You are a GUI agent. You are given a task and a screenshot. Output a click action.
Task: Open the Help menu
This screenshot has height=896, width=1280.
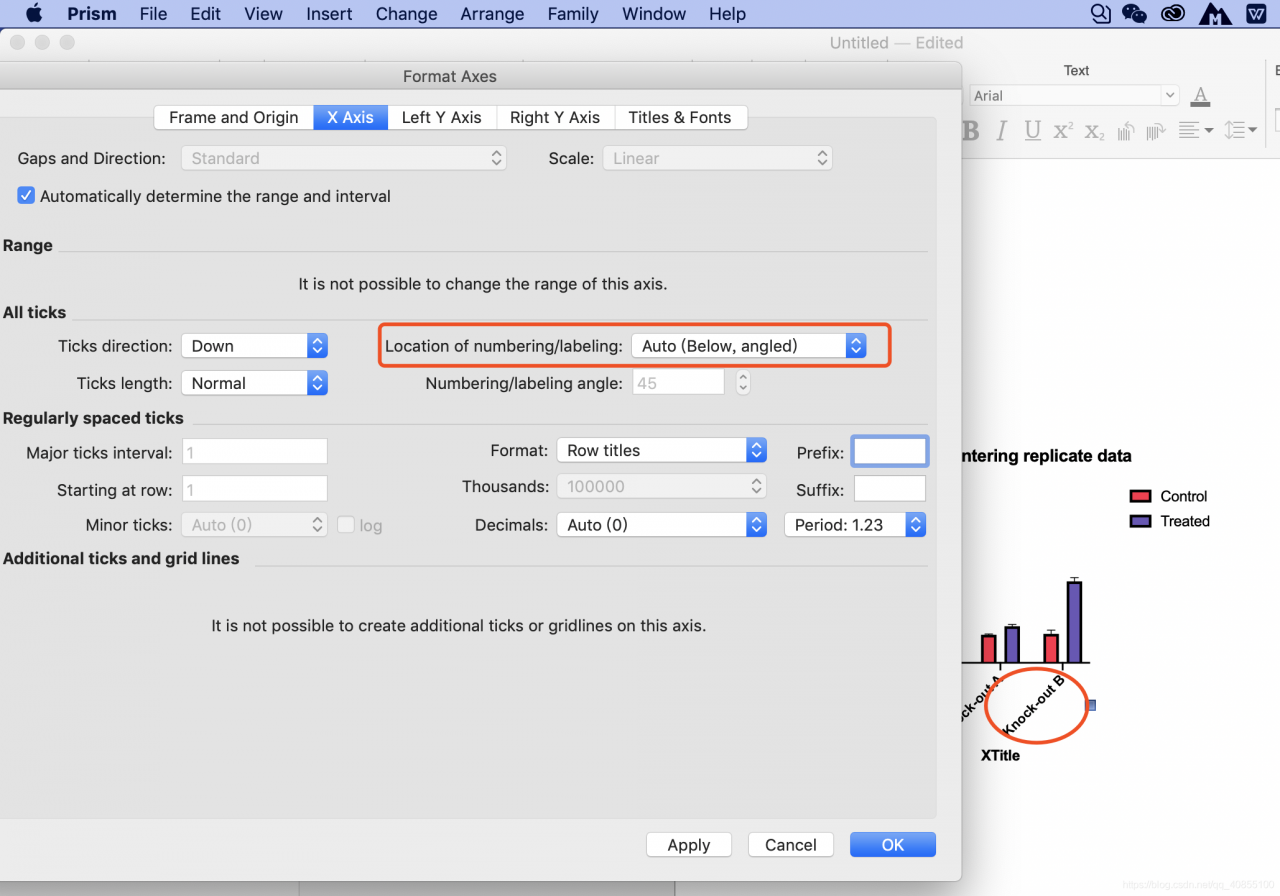pyautogui.click(x=727, y=14)
